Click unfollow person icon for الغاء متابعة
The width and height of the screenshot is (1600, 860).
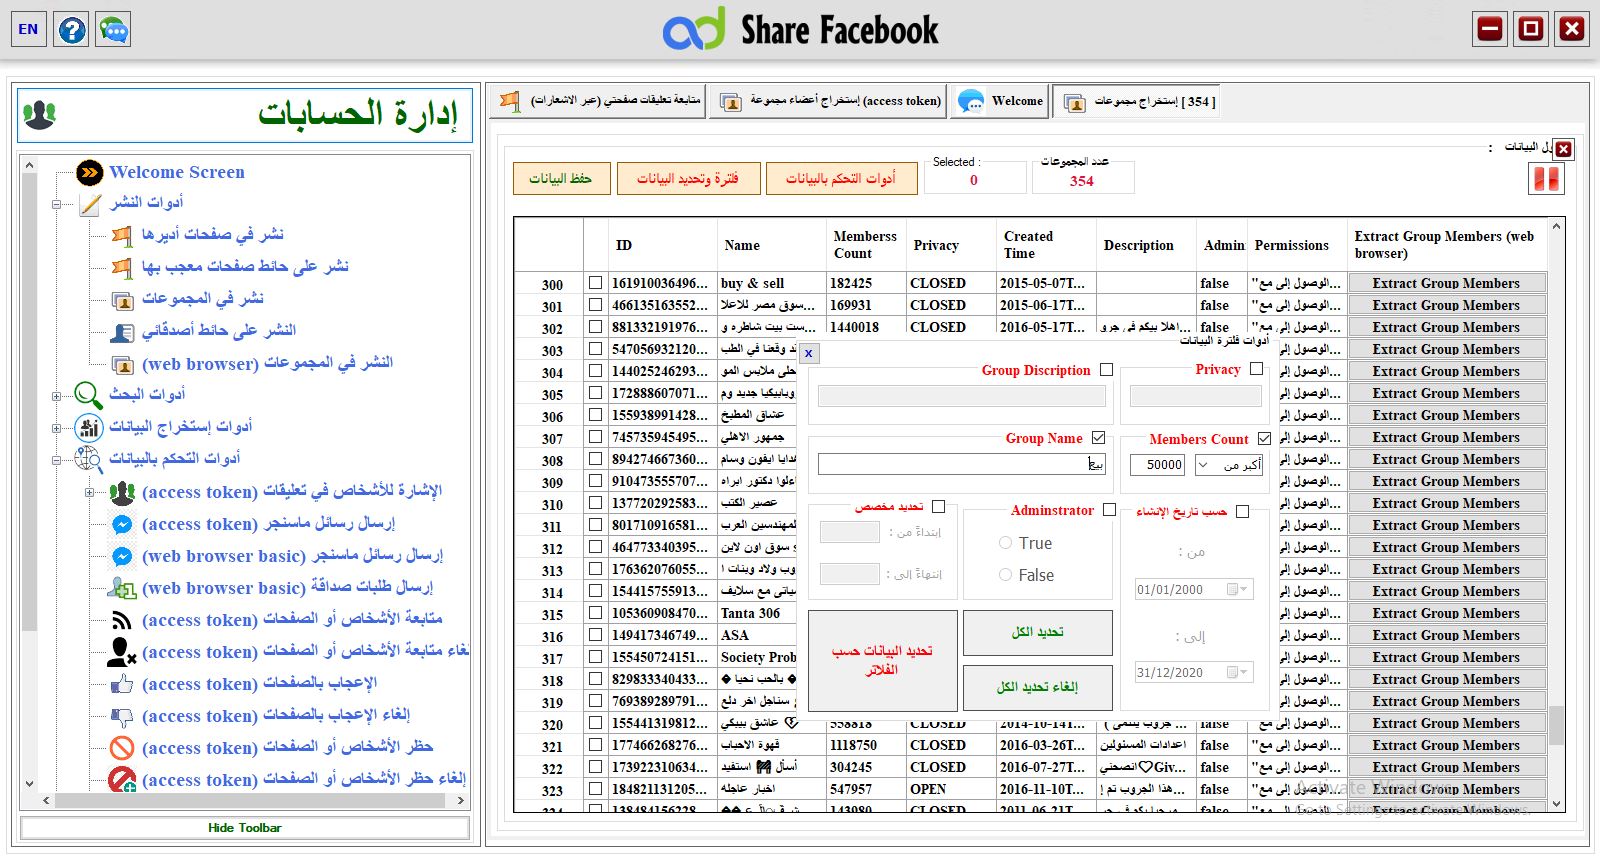[x=122, y=652]
